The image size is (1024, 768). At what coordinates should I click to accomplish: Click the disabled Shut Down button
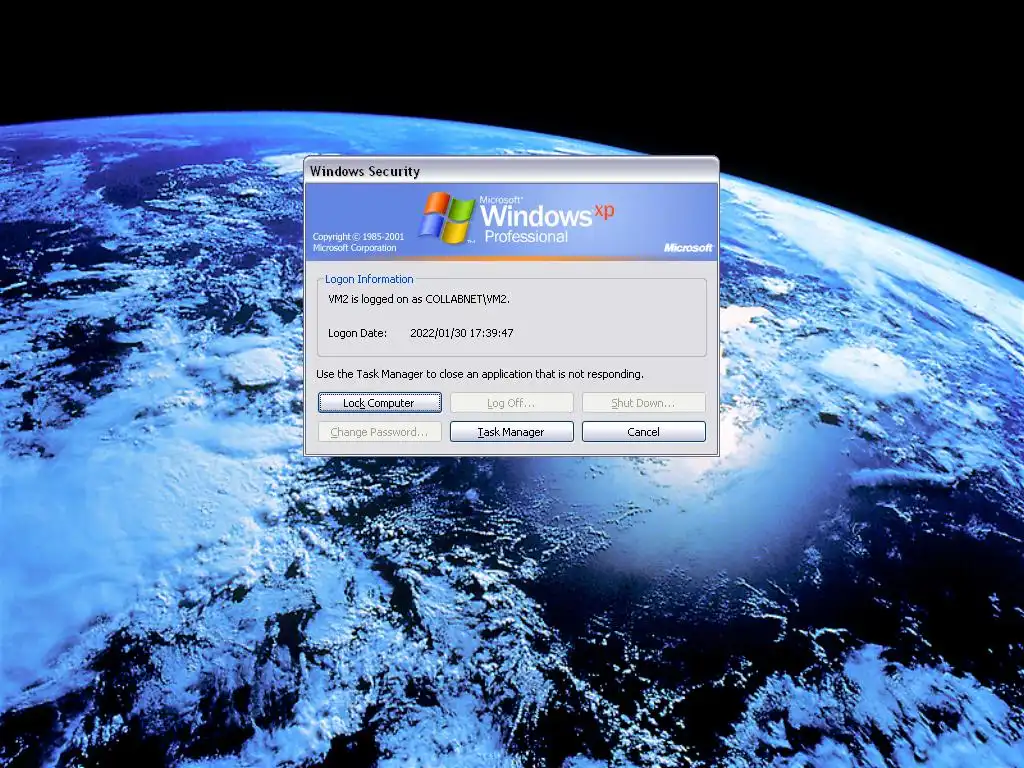coord(643,403)
